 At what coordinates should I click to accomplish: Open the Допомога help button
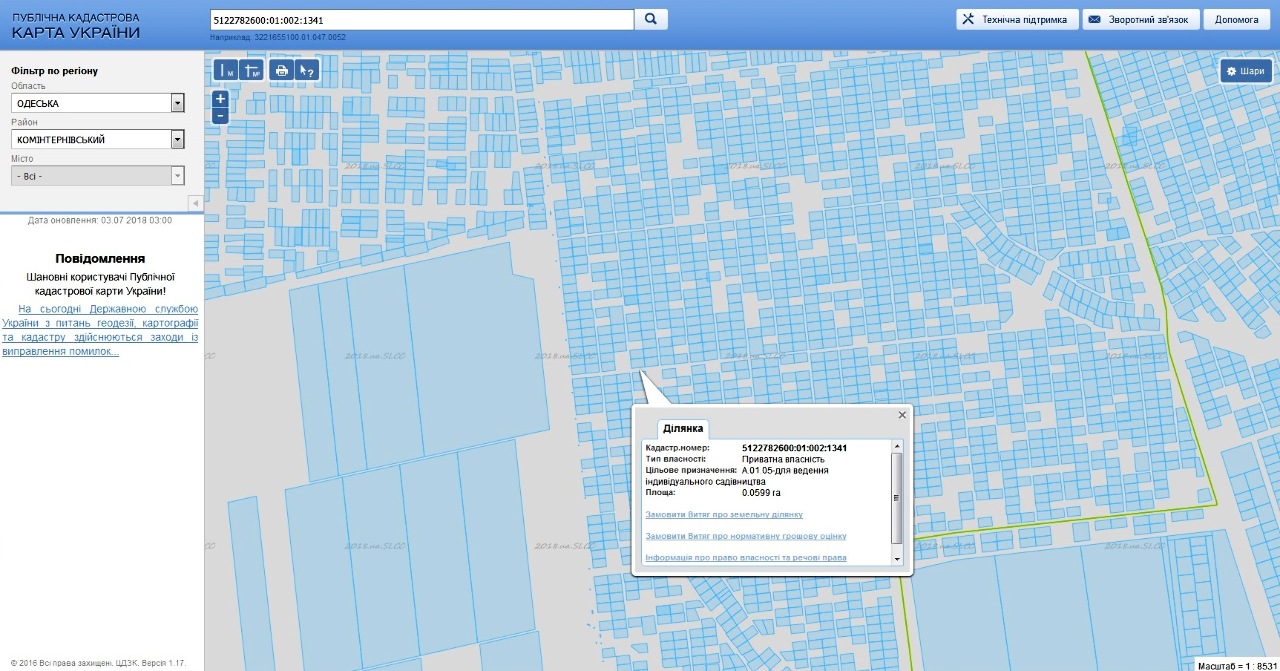click(x=1236, y=19)
